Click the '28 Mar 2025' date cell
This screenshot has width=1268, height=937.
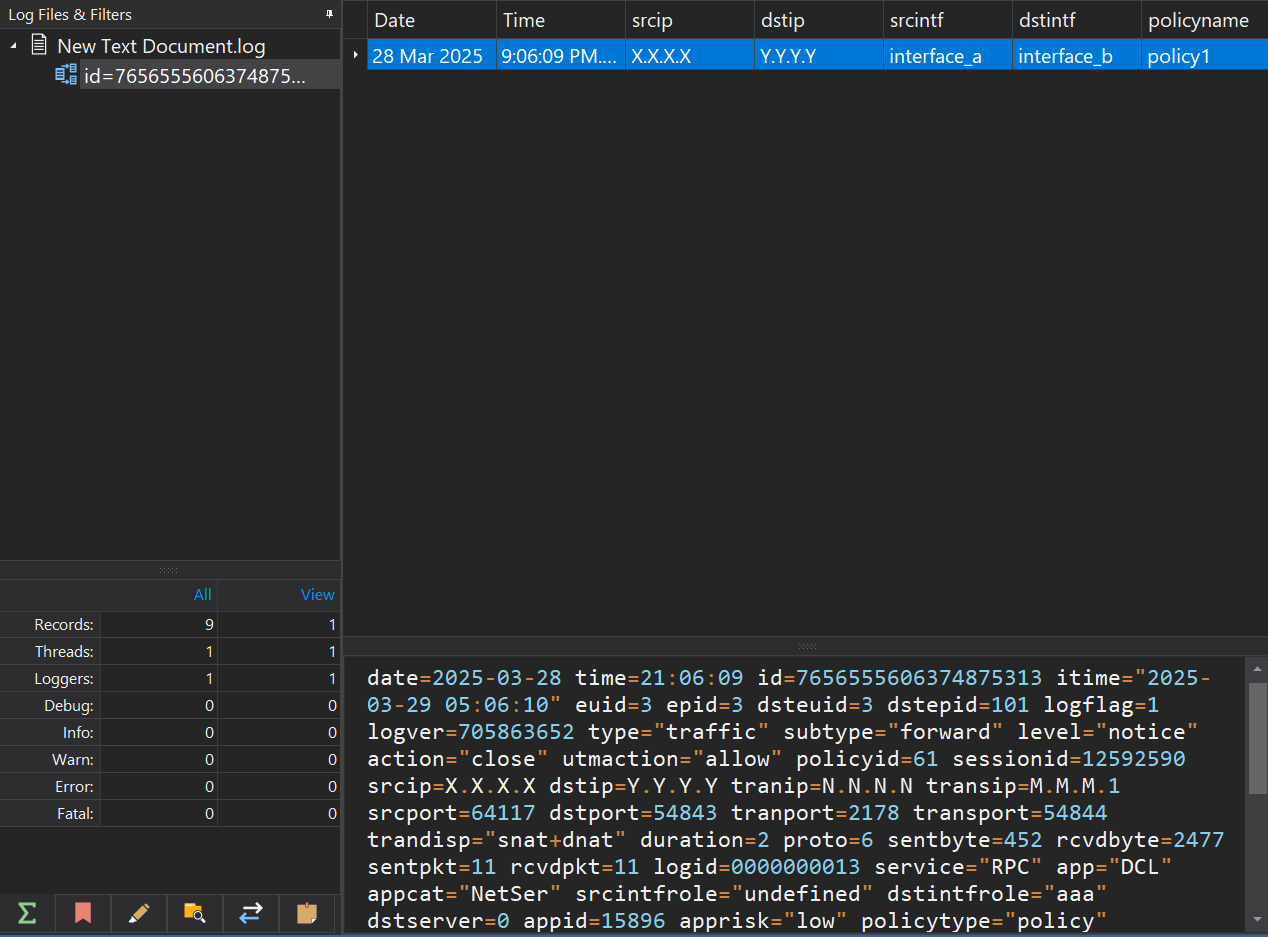[431, 55]
